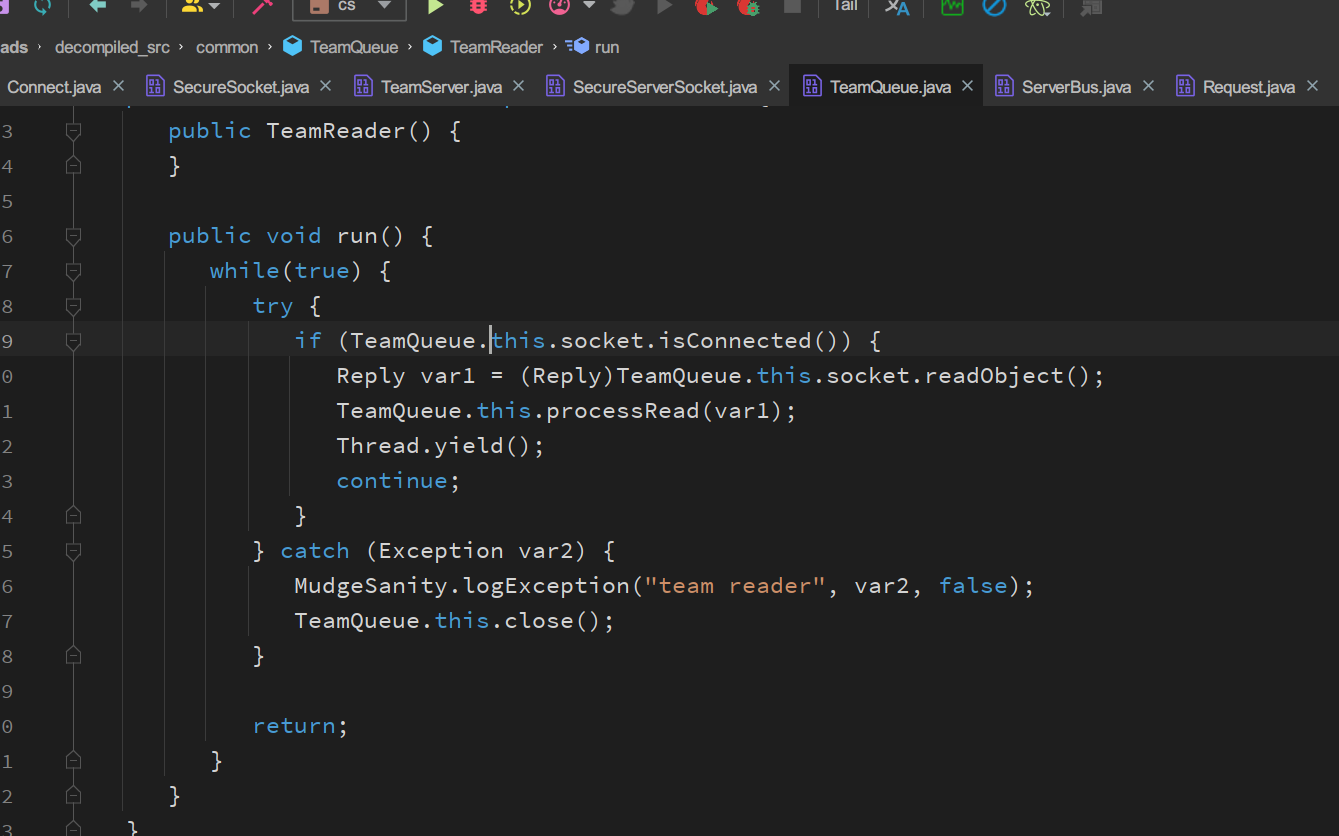Close the SecureServerSocket.java tab
1339x836 pixels.
pyautogui.click(x=774, y=86)
